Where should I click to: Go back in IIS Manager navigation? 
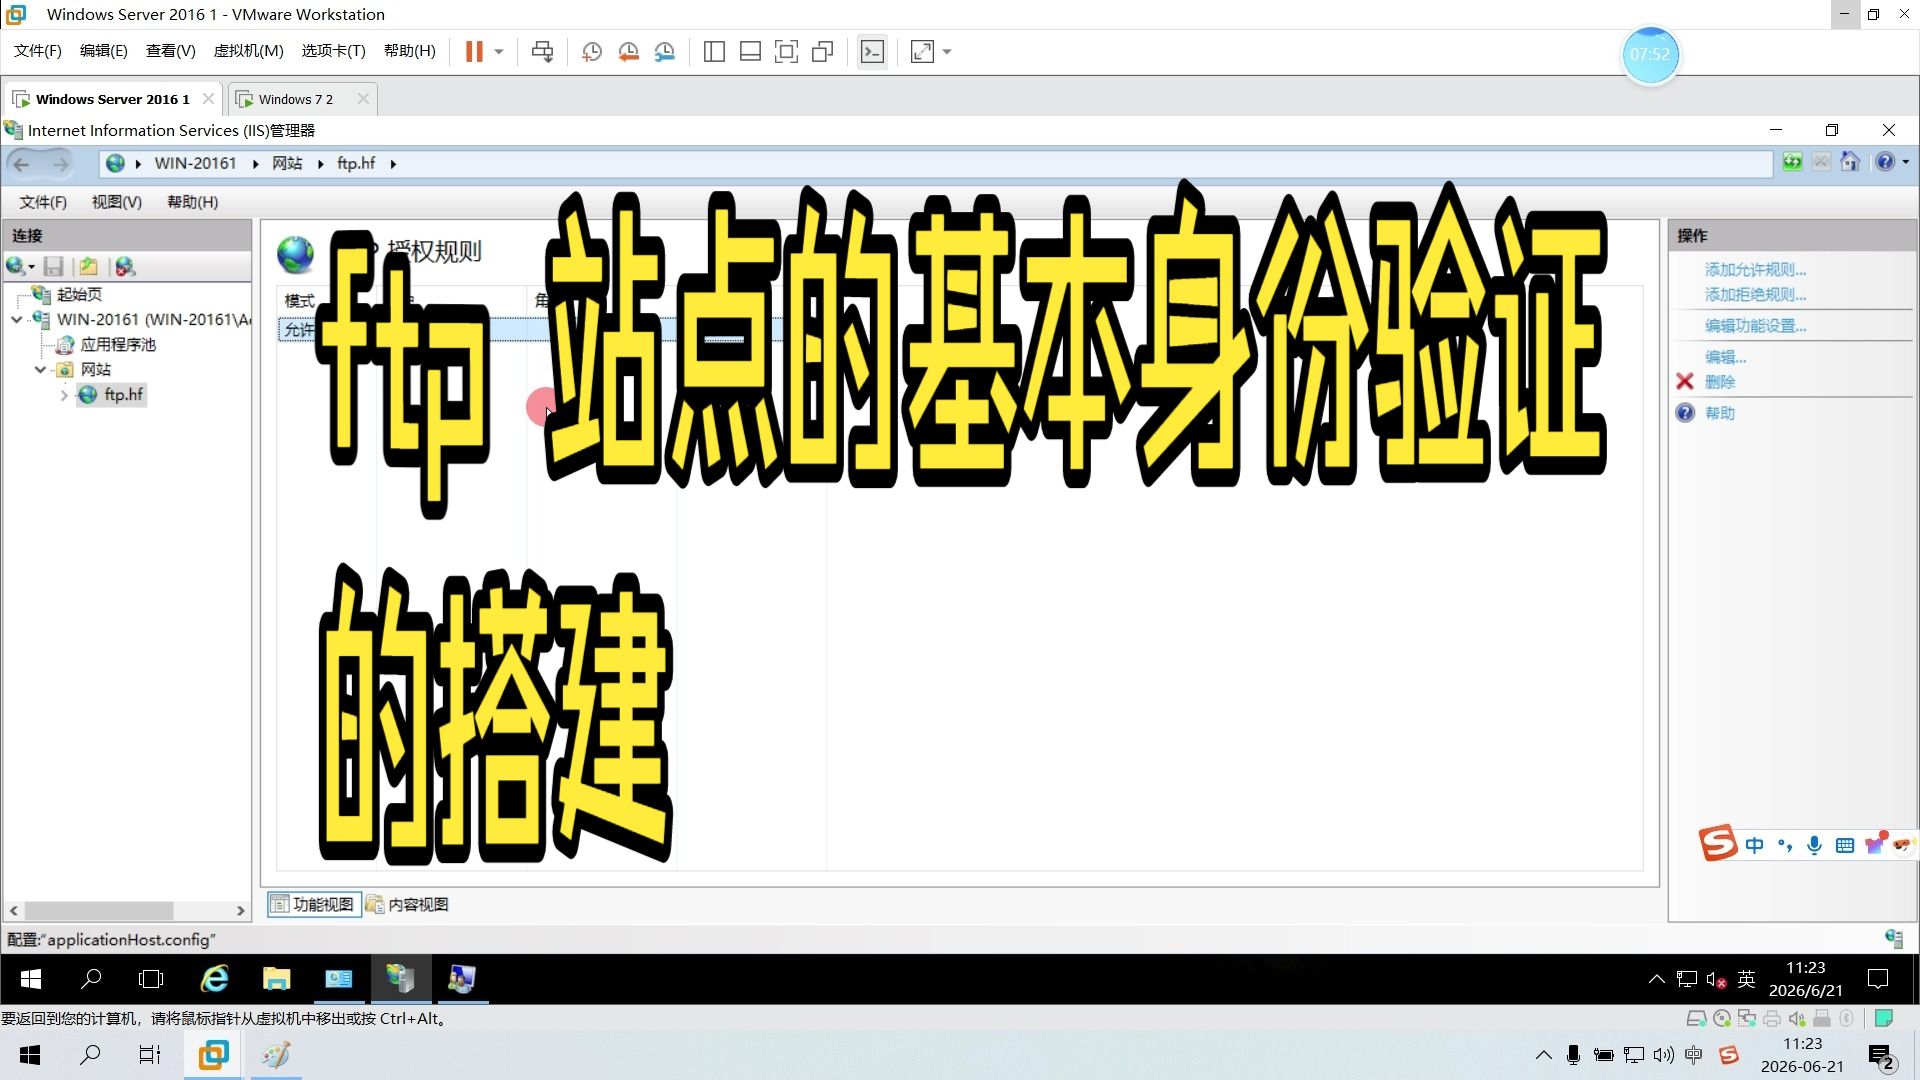coord(22,164)
